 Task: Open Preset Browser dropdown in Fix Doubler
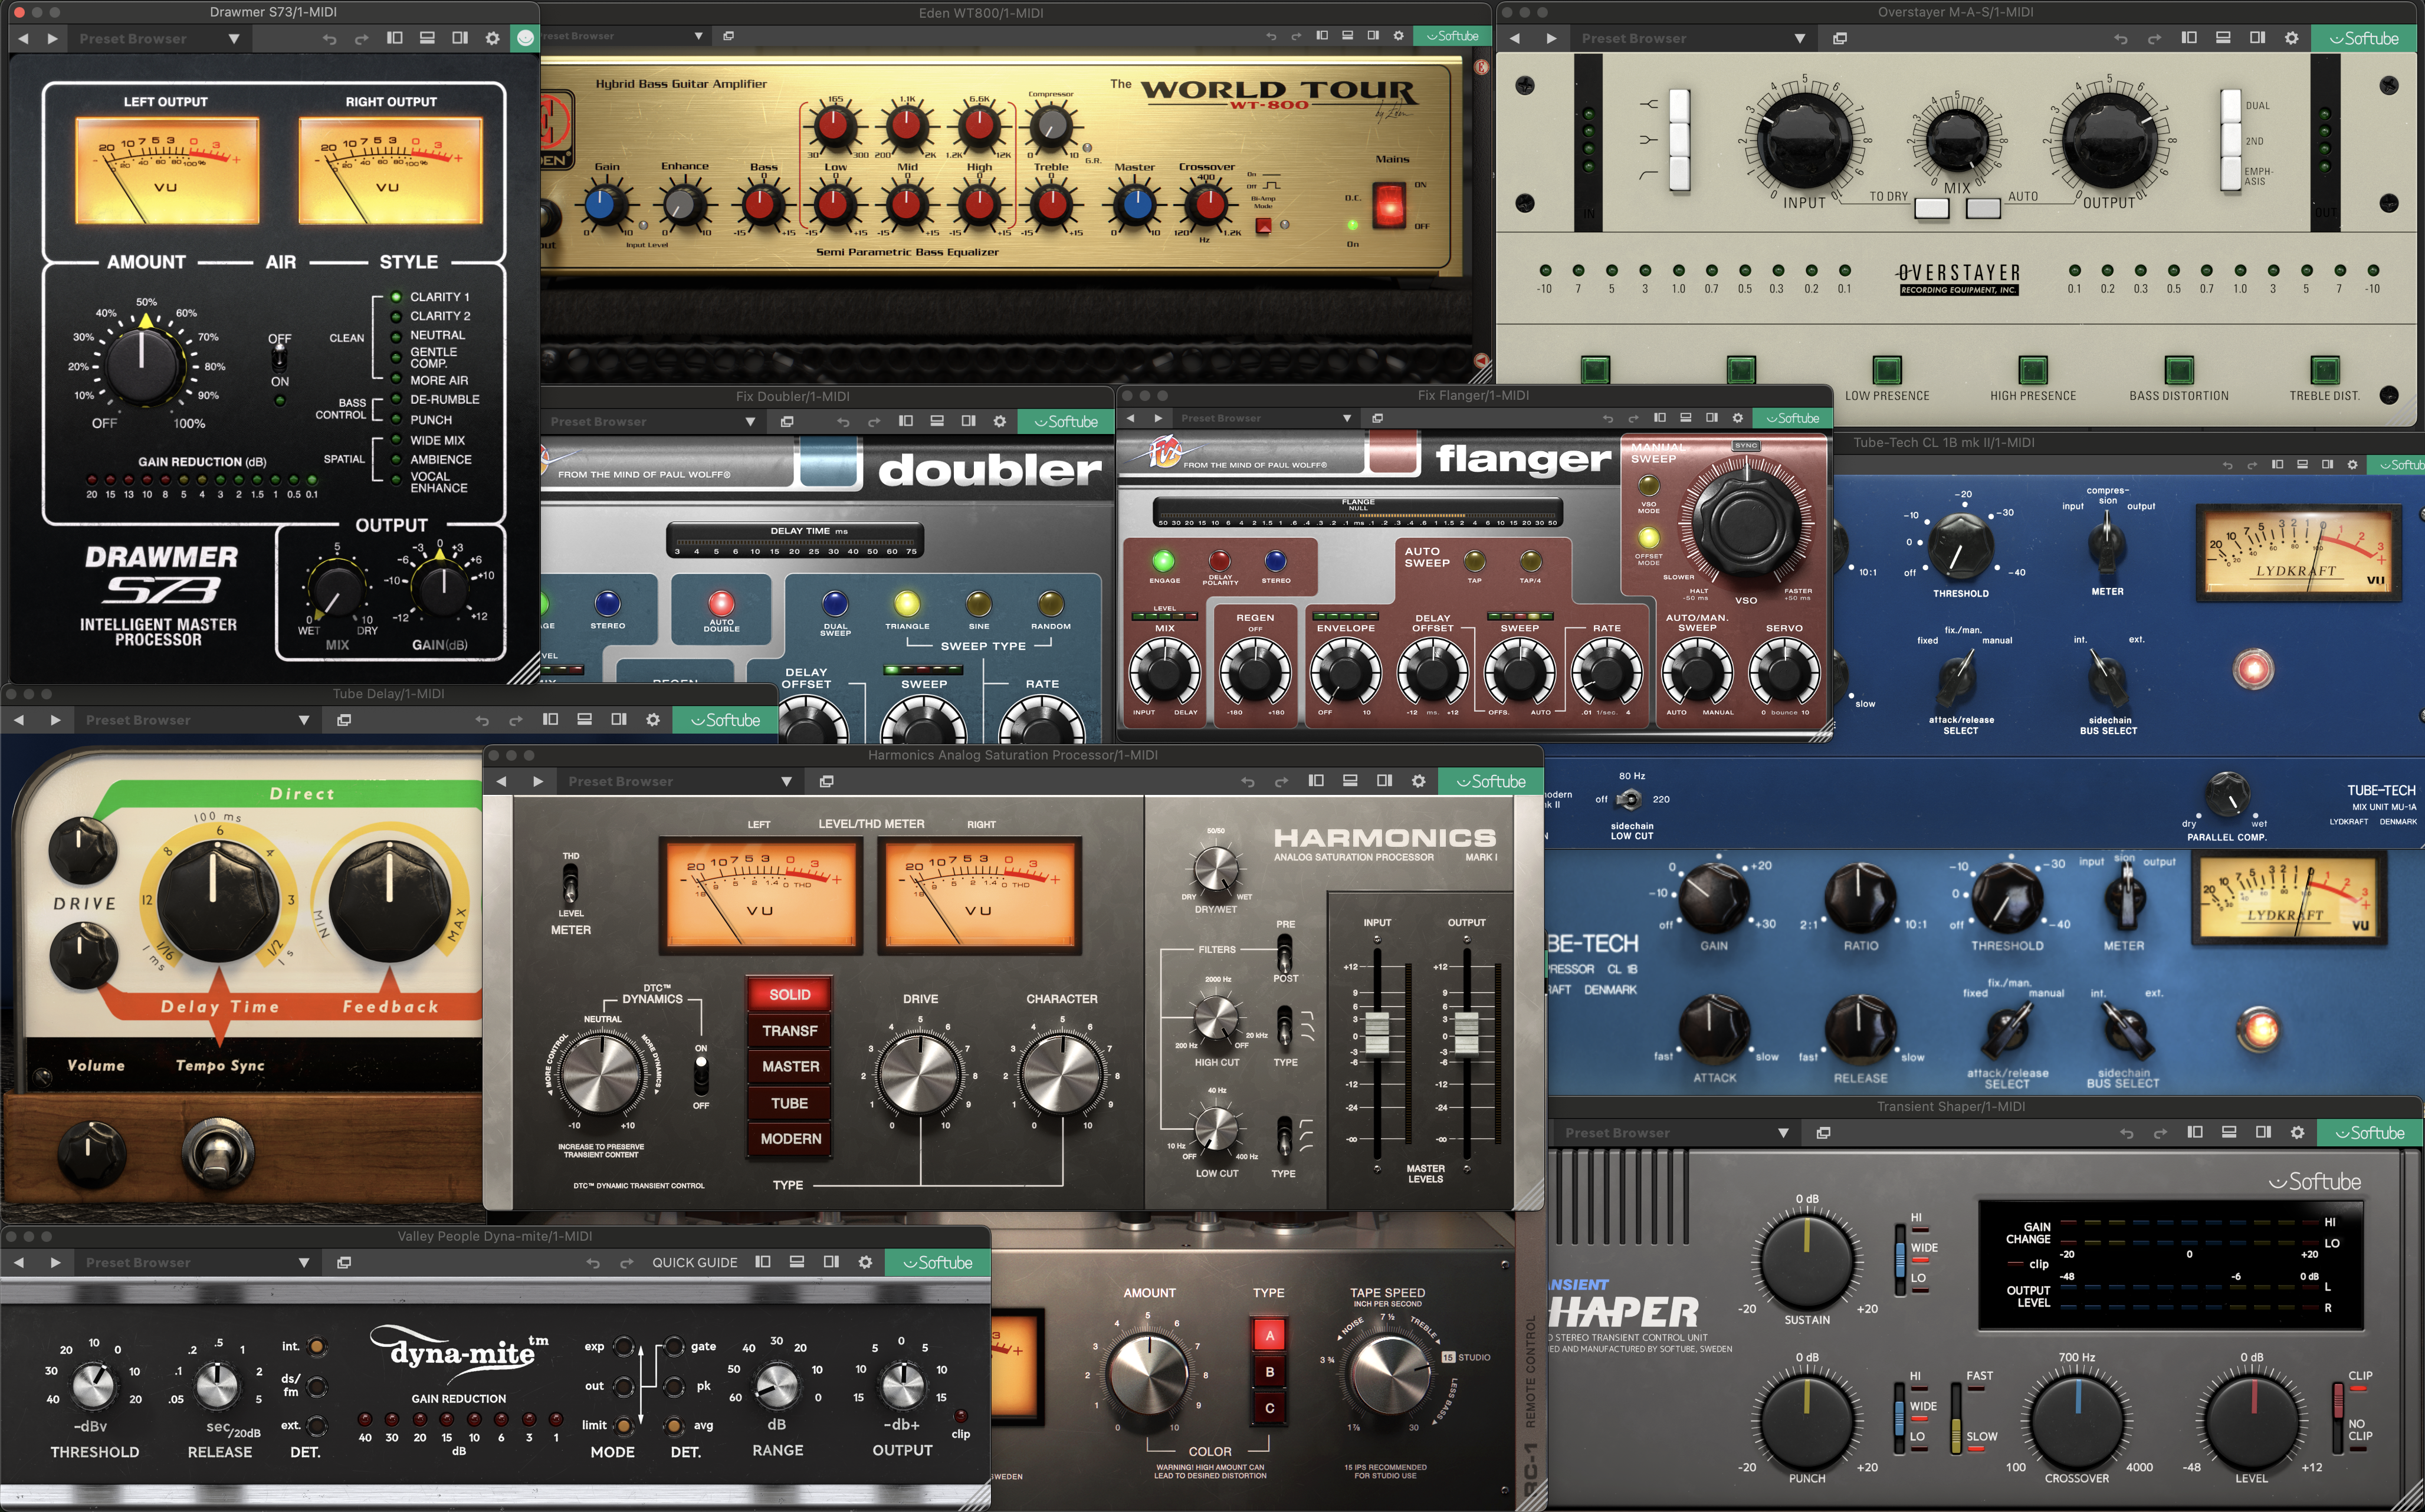click(653, 421)
